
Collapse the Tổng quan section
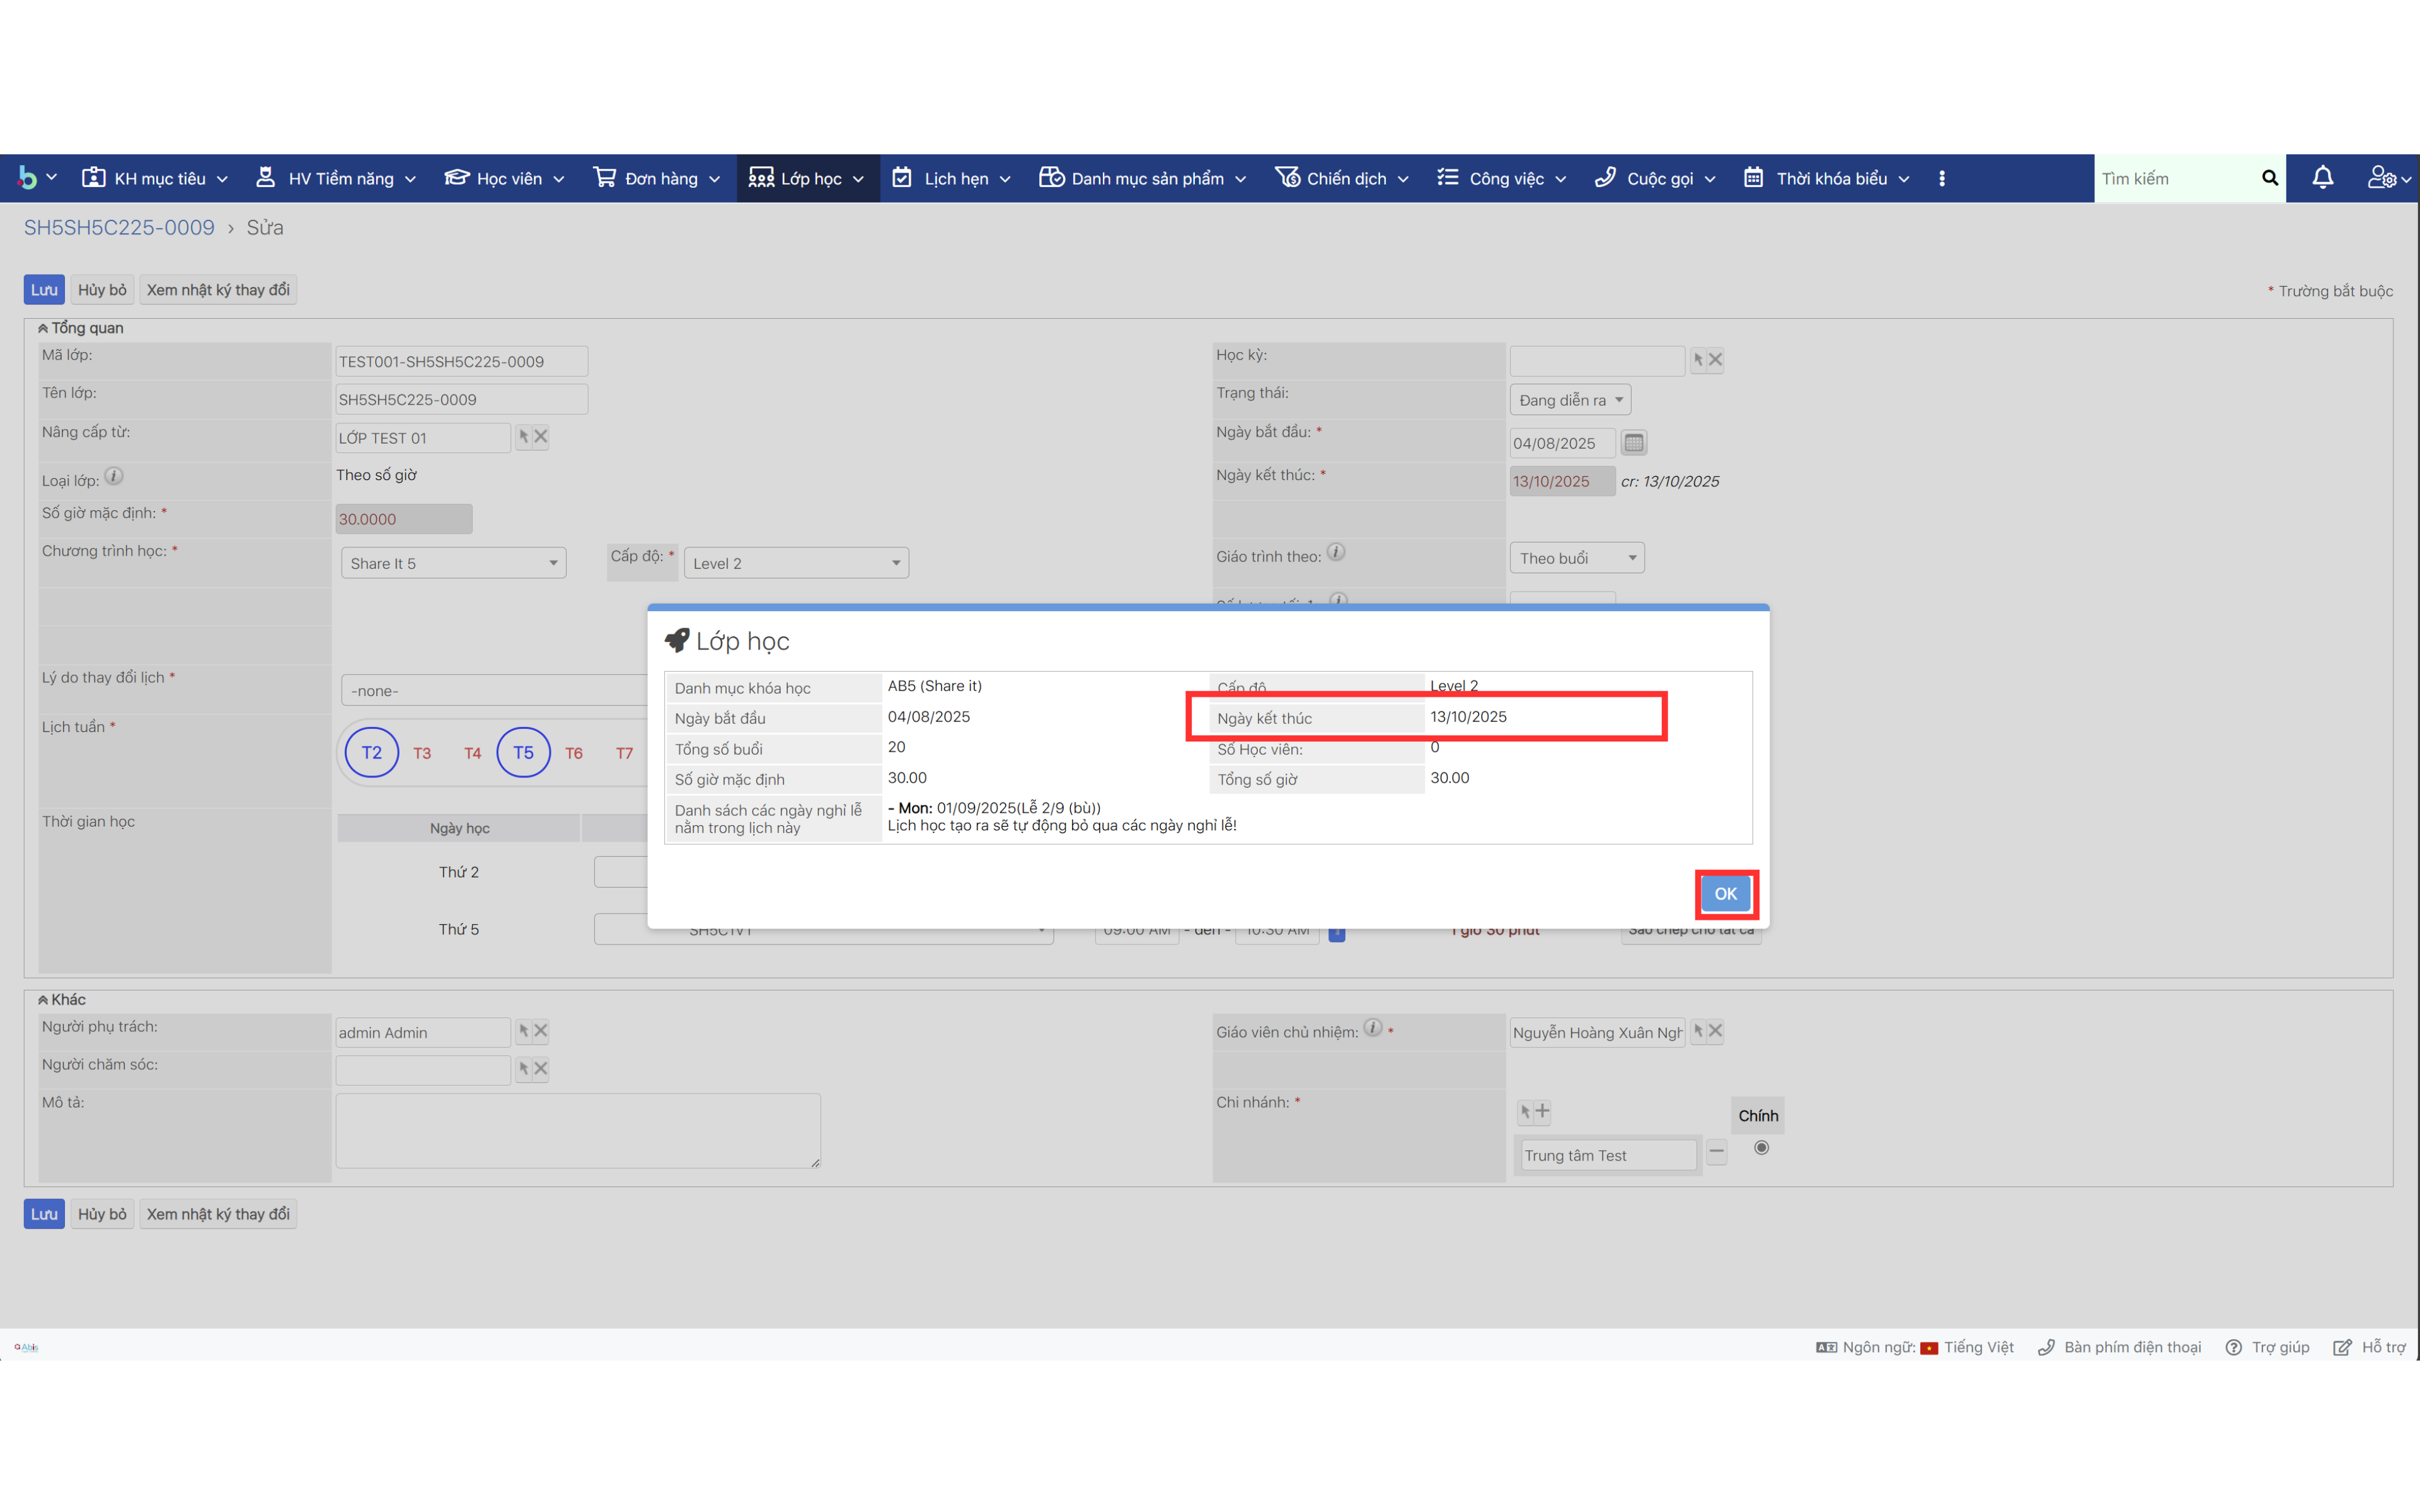pyautogui.click(x=43, y=328)
